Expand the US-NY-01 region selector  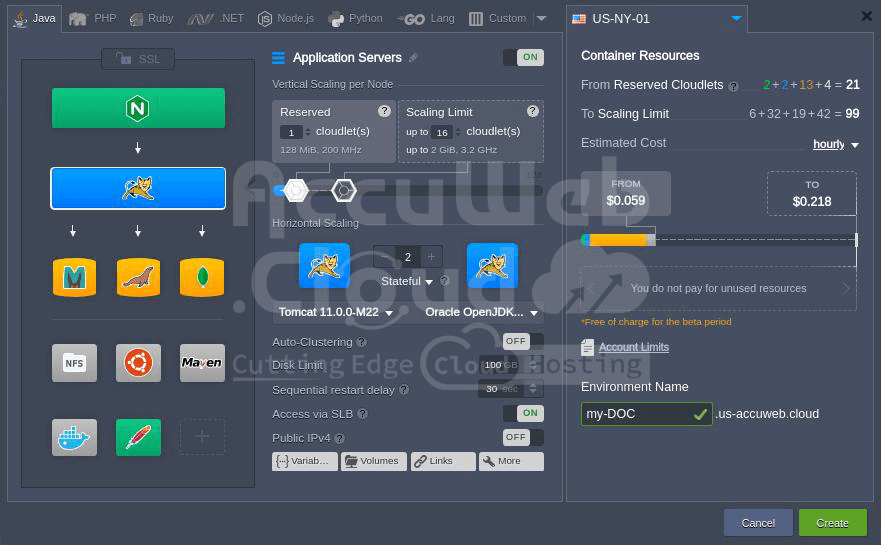737,18
